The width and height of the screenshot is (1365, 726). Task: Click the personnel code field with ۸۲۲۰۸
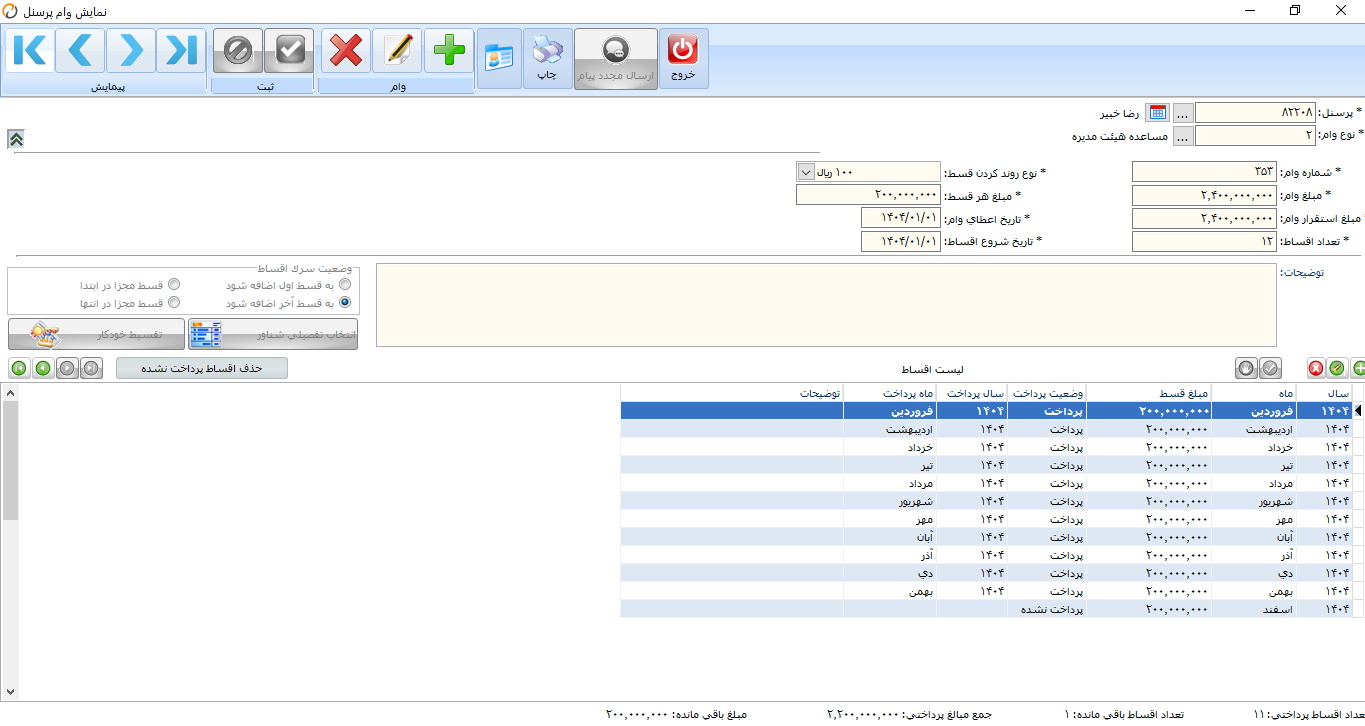1256,113
